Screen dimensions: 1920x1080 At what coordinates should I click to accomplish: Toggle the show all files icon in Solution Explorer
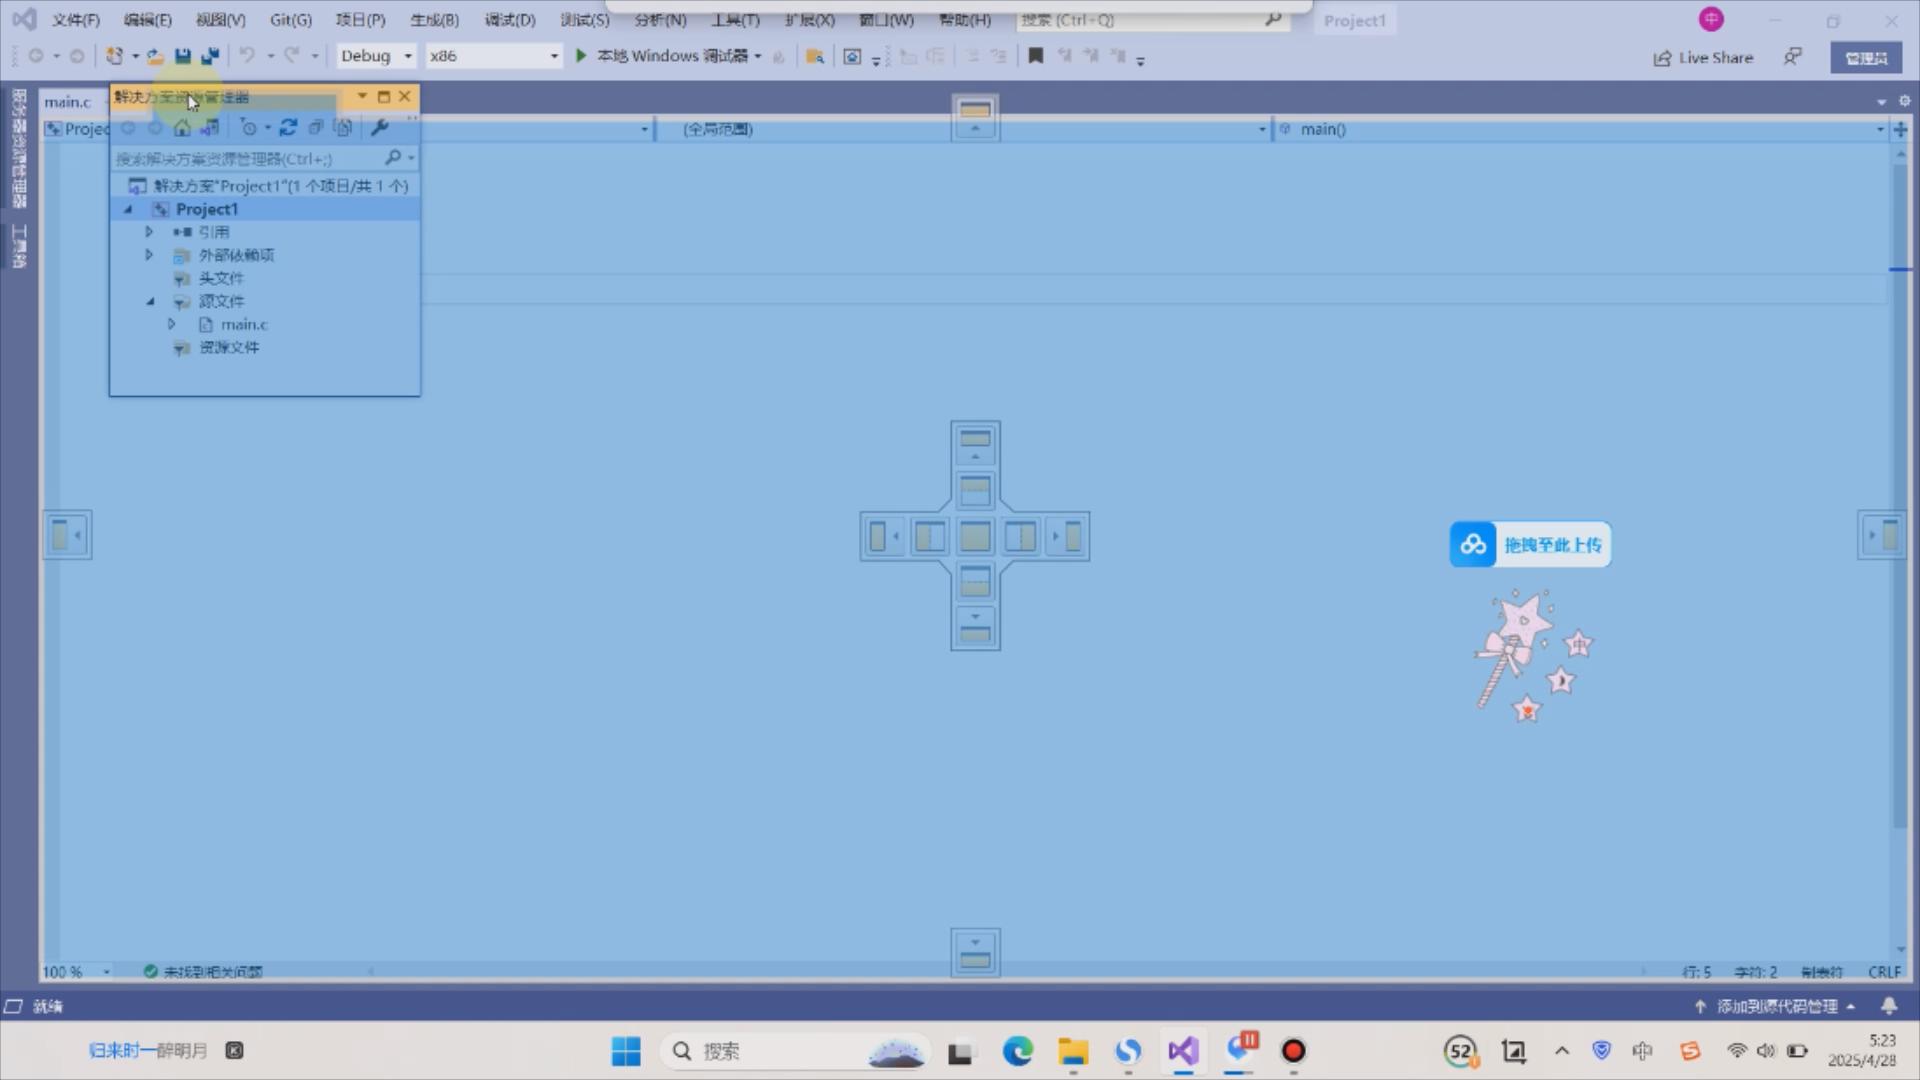(x=343, y=128)
